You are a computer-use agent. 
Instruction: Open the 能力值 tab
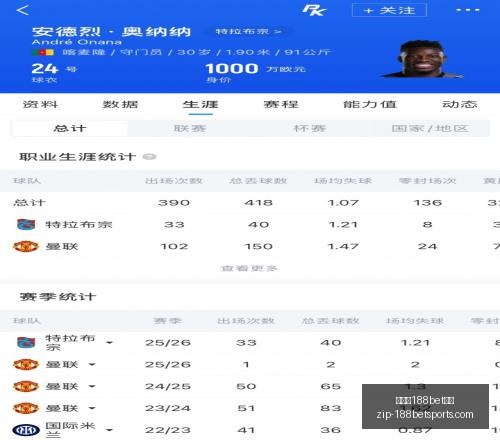pyautogui.click(x=370, y=104)
